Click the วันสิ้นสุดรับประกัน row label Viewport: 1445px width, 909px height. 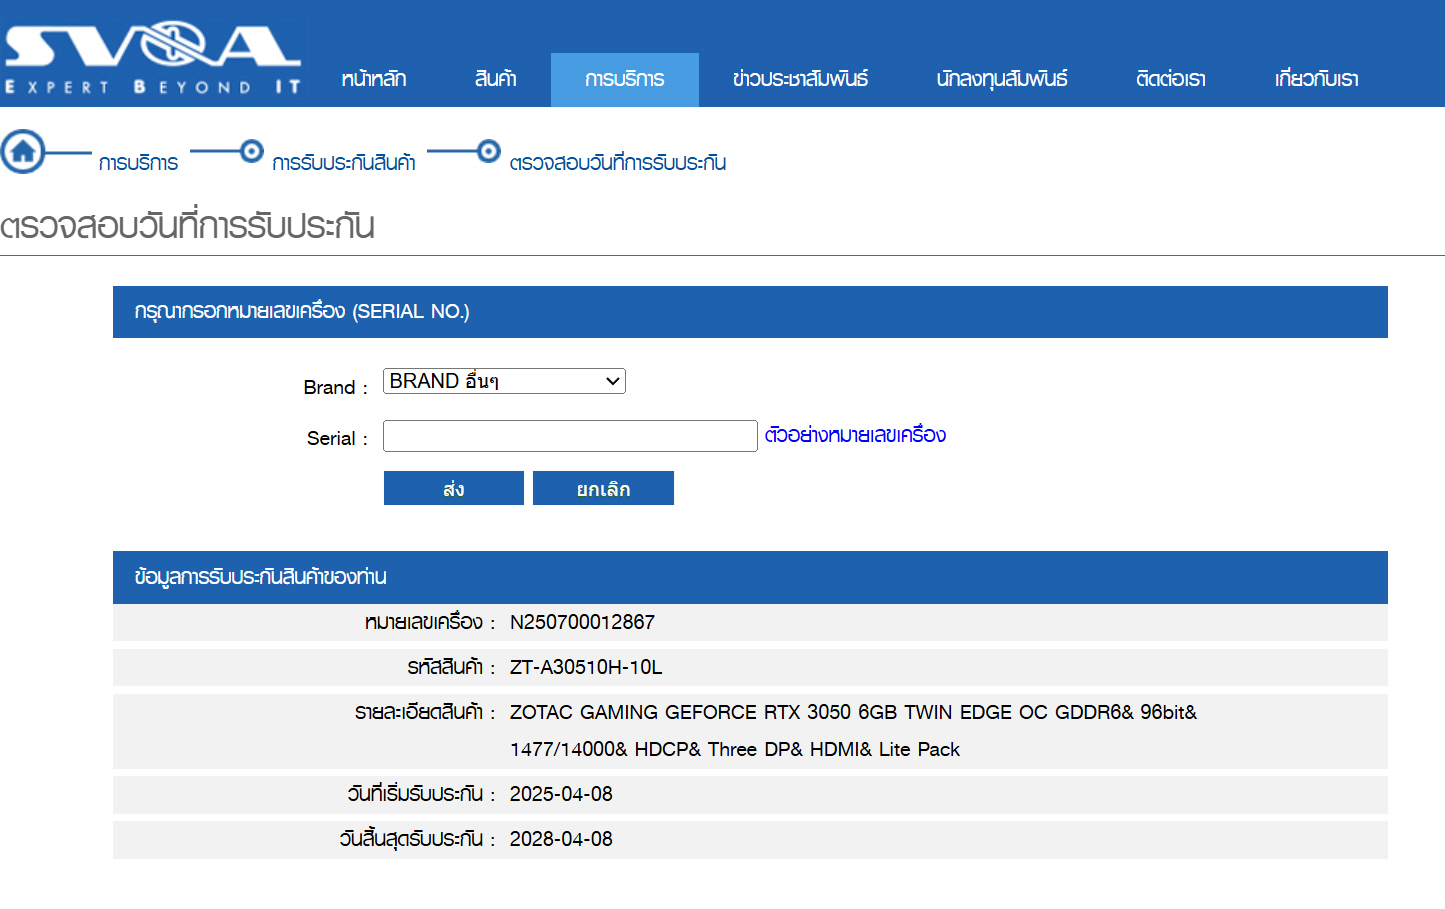(x=417, y=839)
